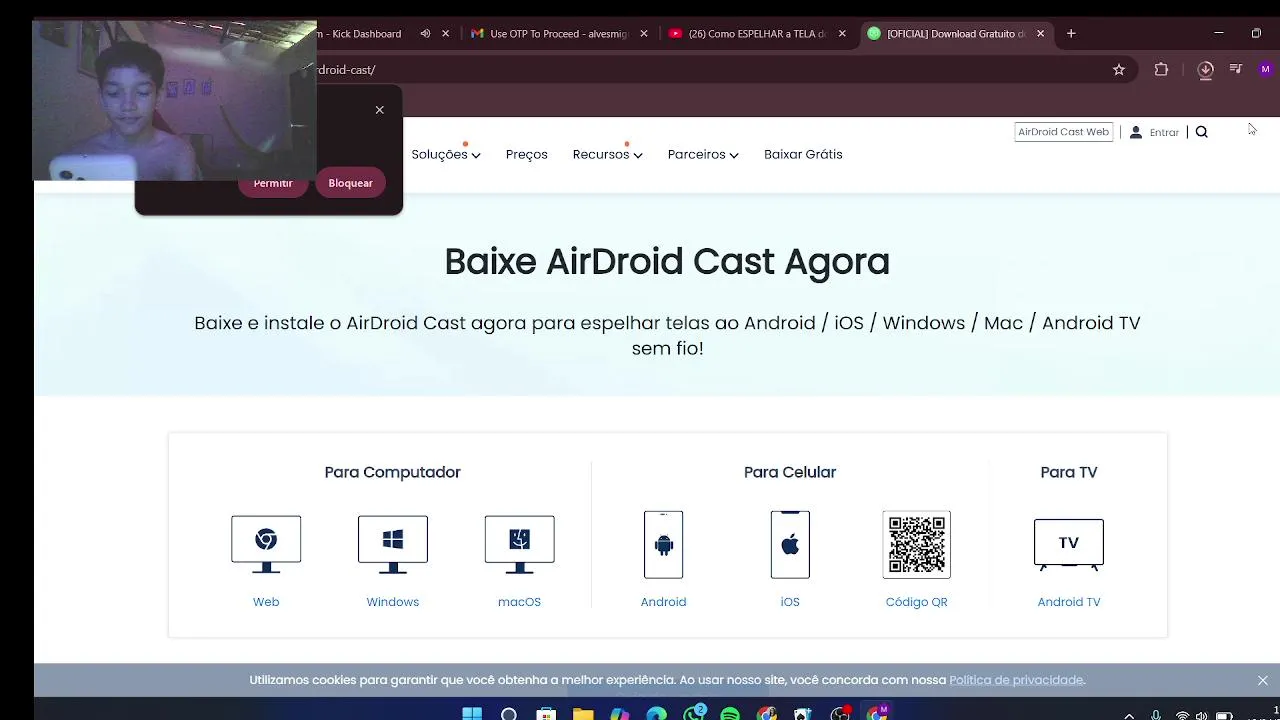Open the Solitaire cards app in taskbar
This screenshot has height=720, width=1280.
tap(803, 714)
